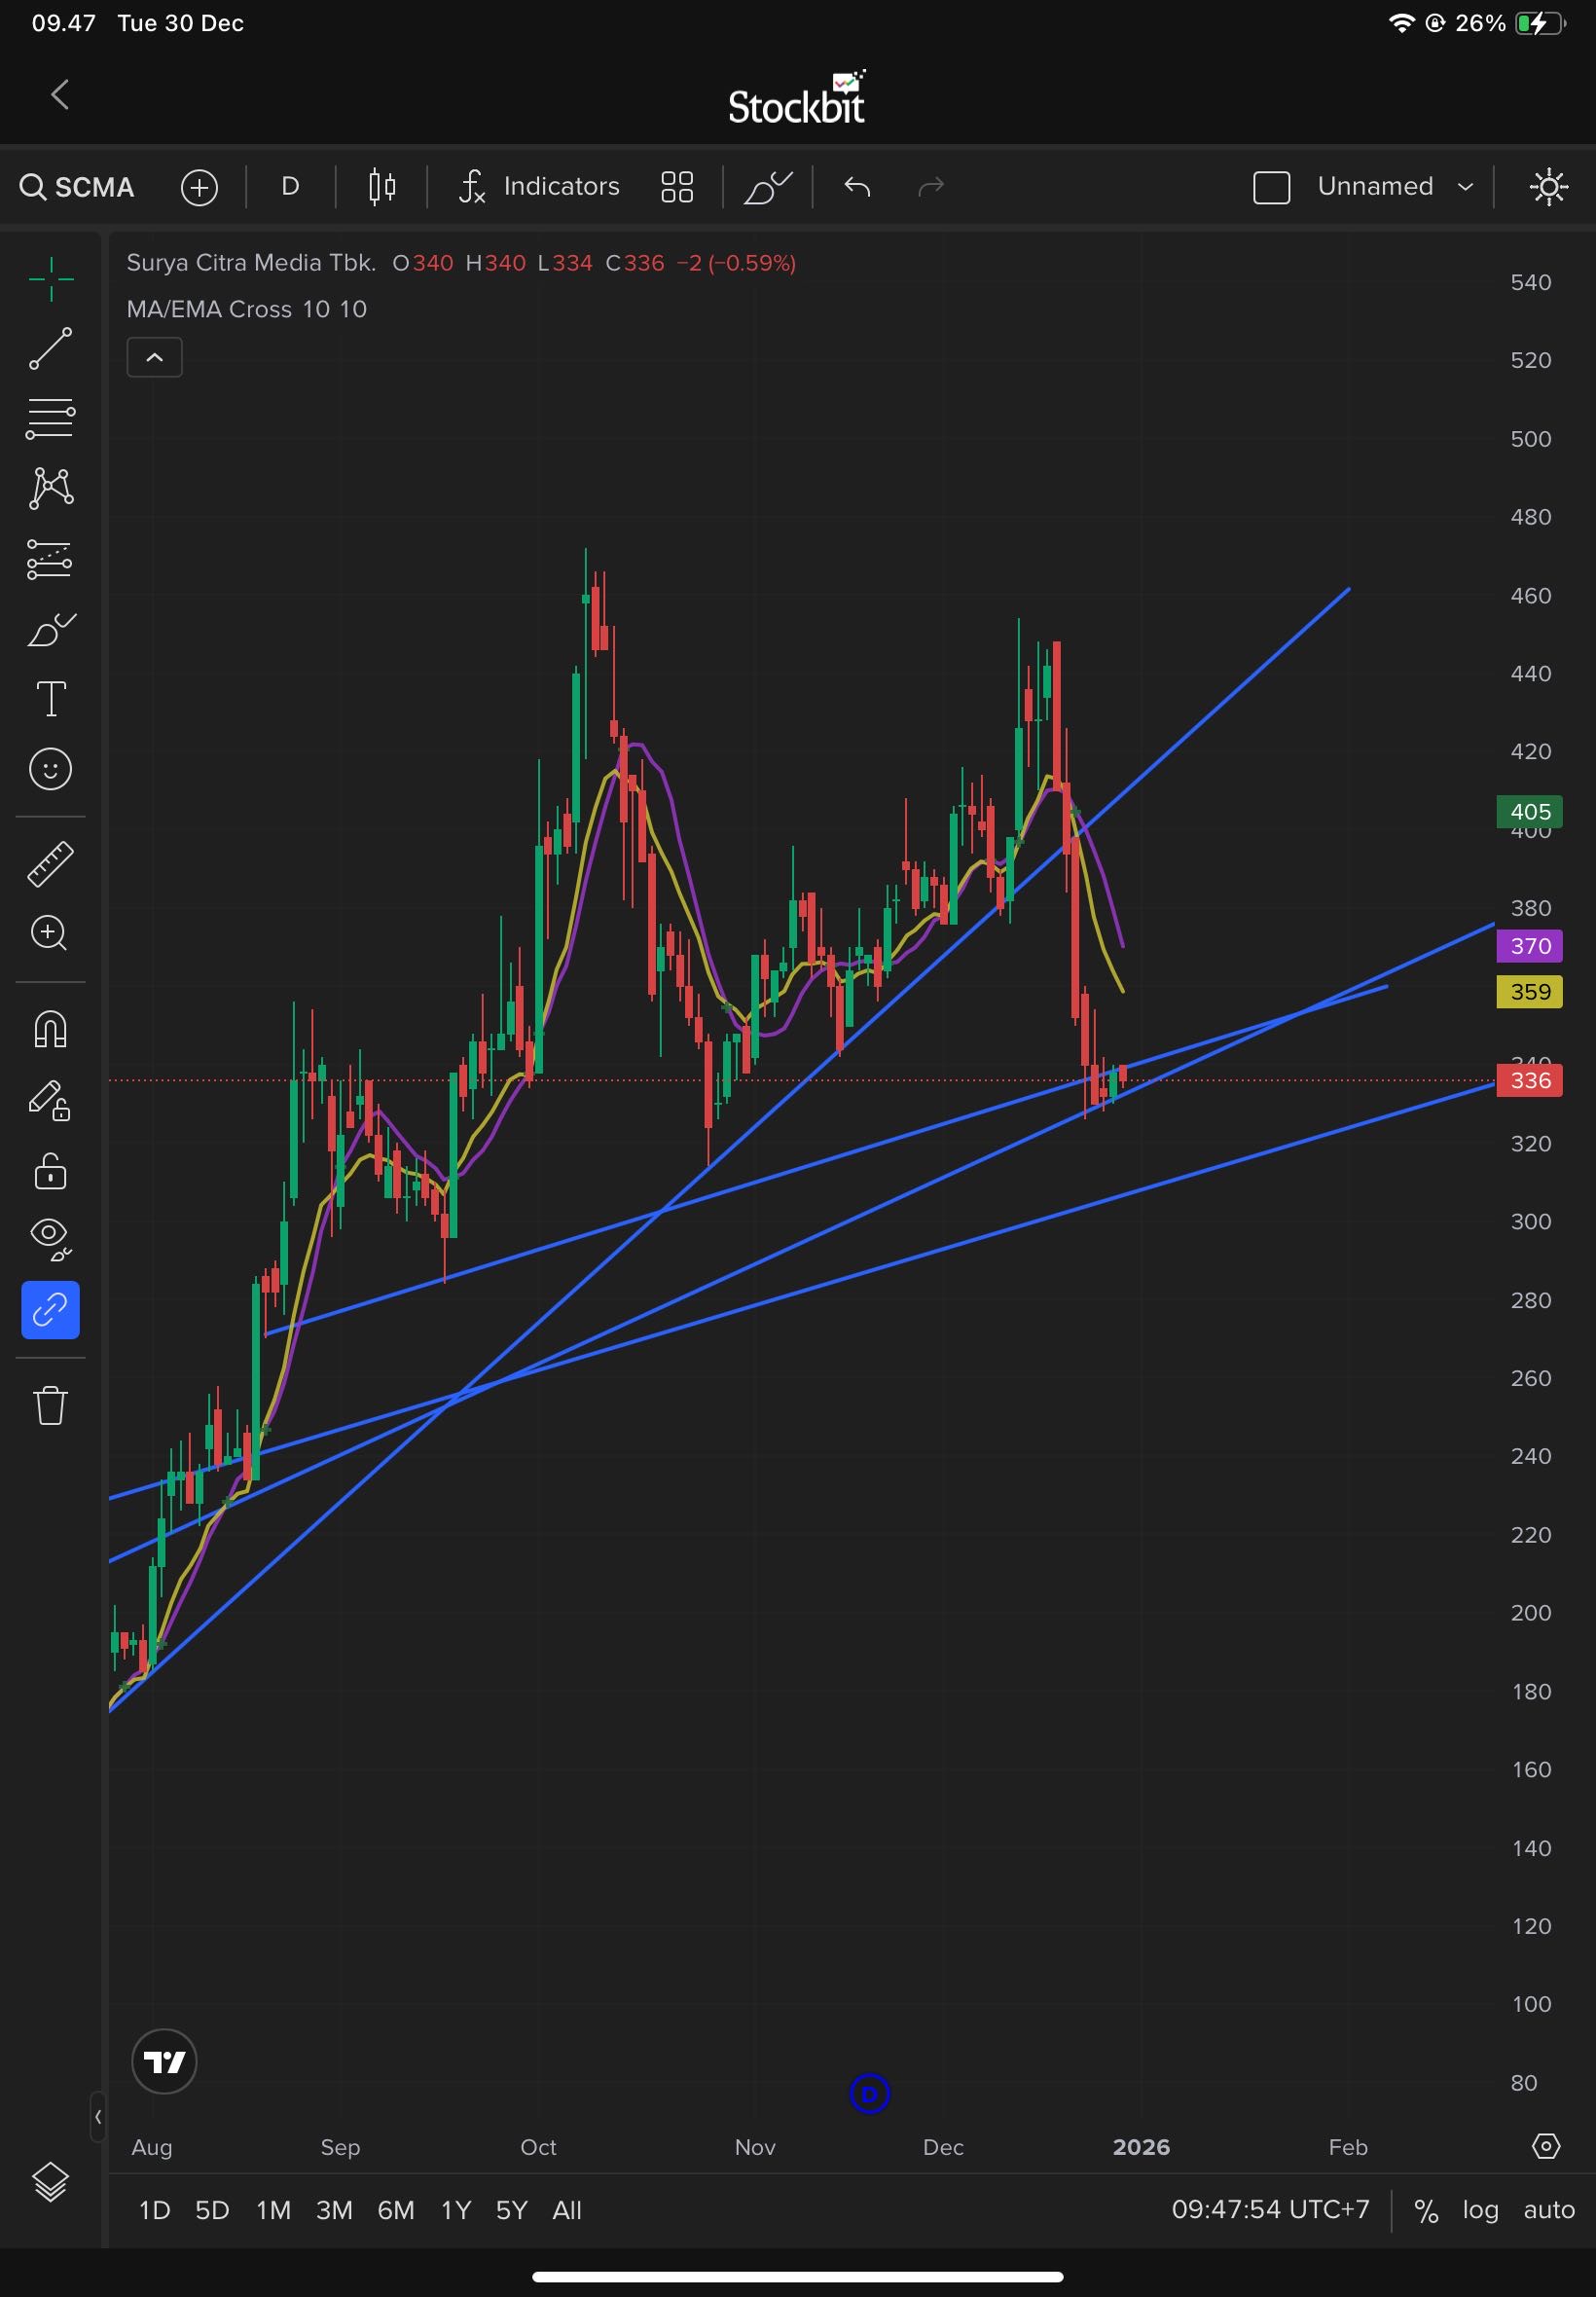Change the candlestick chart style
Screen dimensions: 1596x2297
382,187
